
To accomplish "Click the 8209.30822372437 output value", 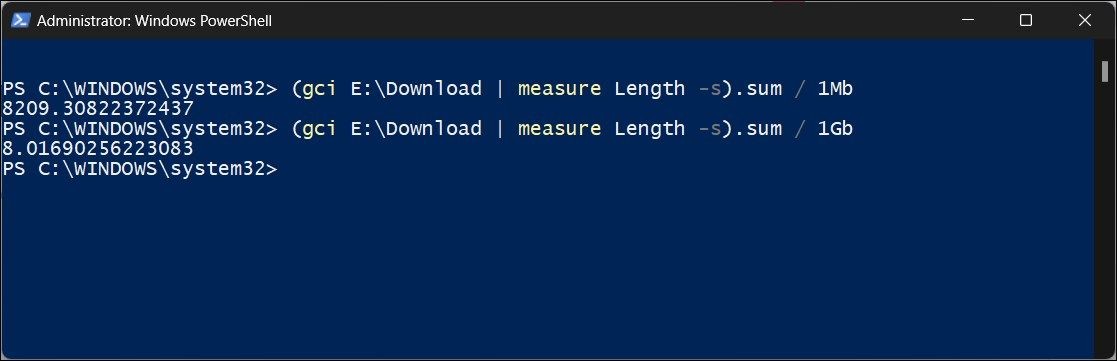I will tap(98, 108).
